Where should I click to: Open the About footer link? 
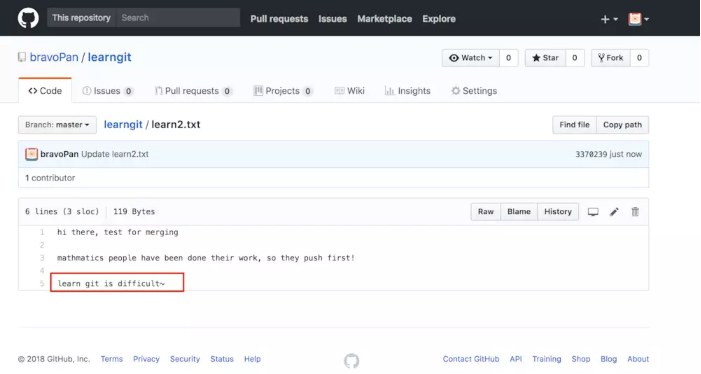point(638,359)
